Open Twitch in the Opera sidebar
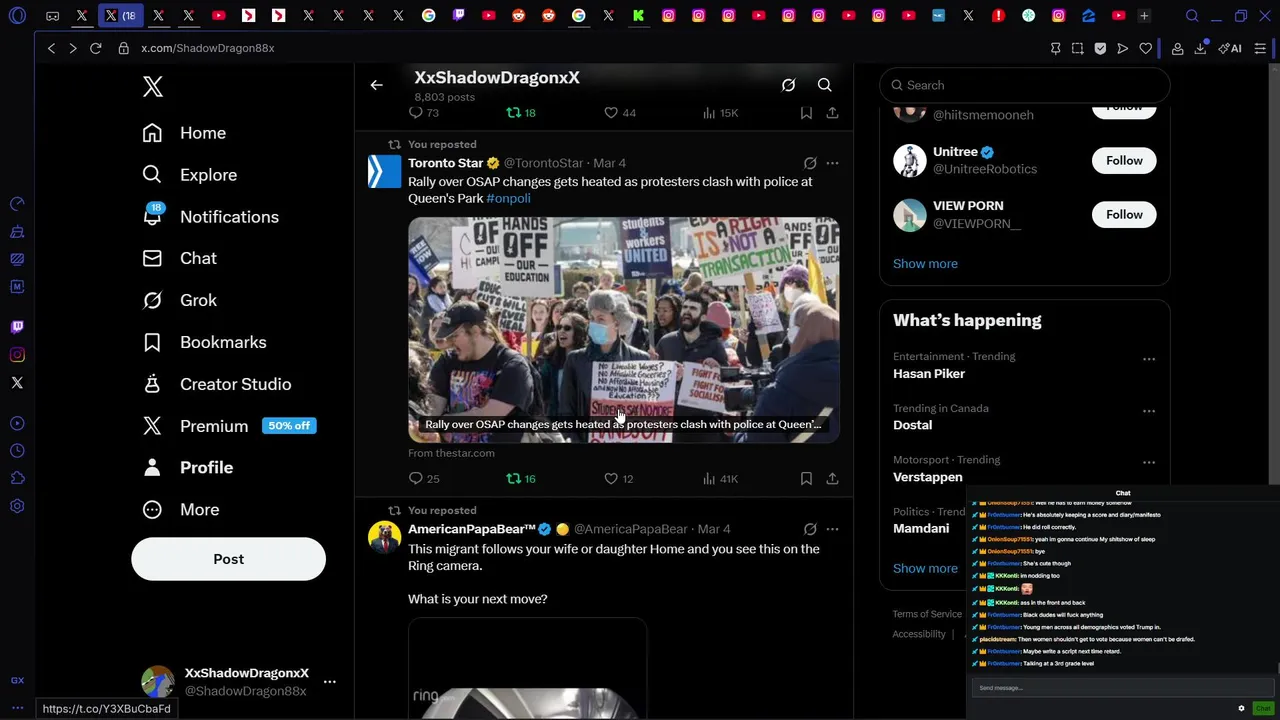 (17, 327)
